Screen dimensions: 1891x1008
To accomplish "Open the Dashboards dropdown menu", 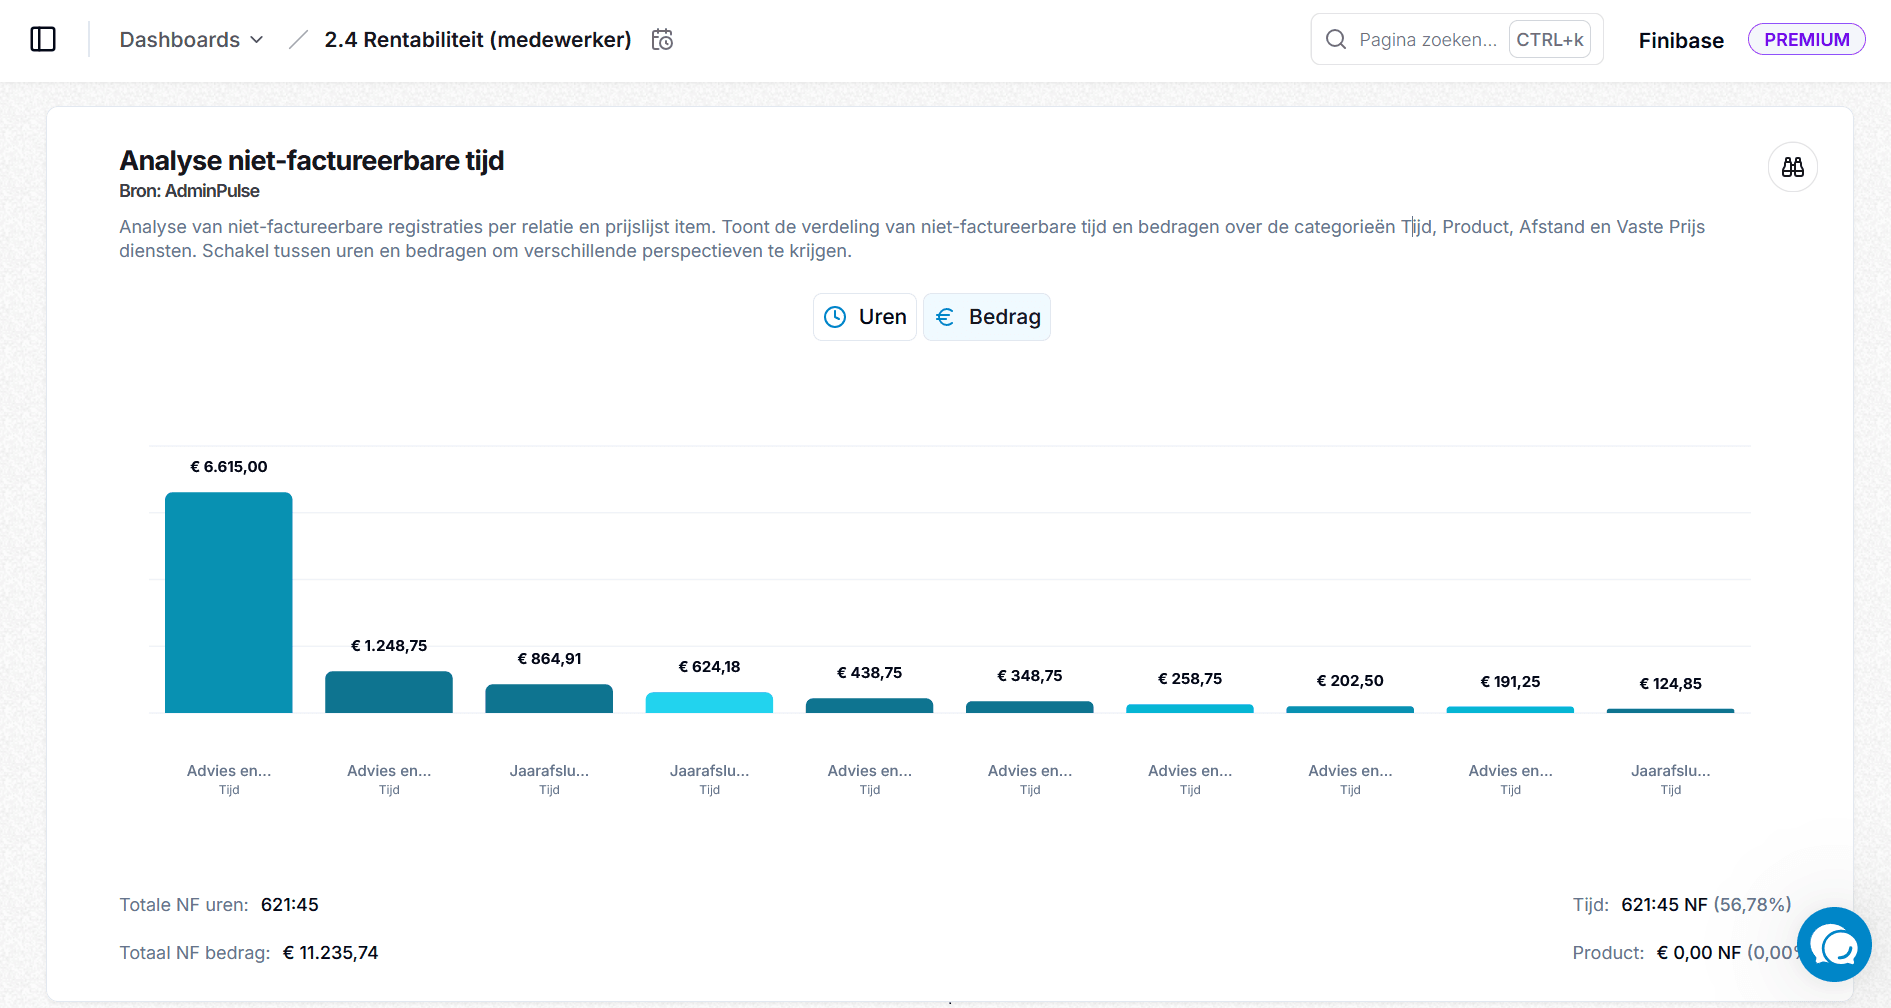I will (x=190, y=39).
